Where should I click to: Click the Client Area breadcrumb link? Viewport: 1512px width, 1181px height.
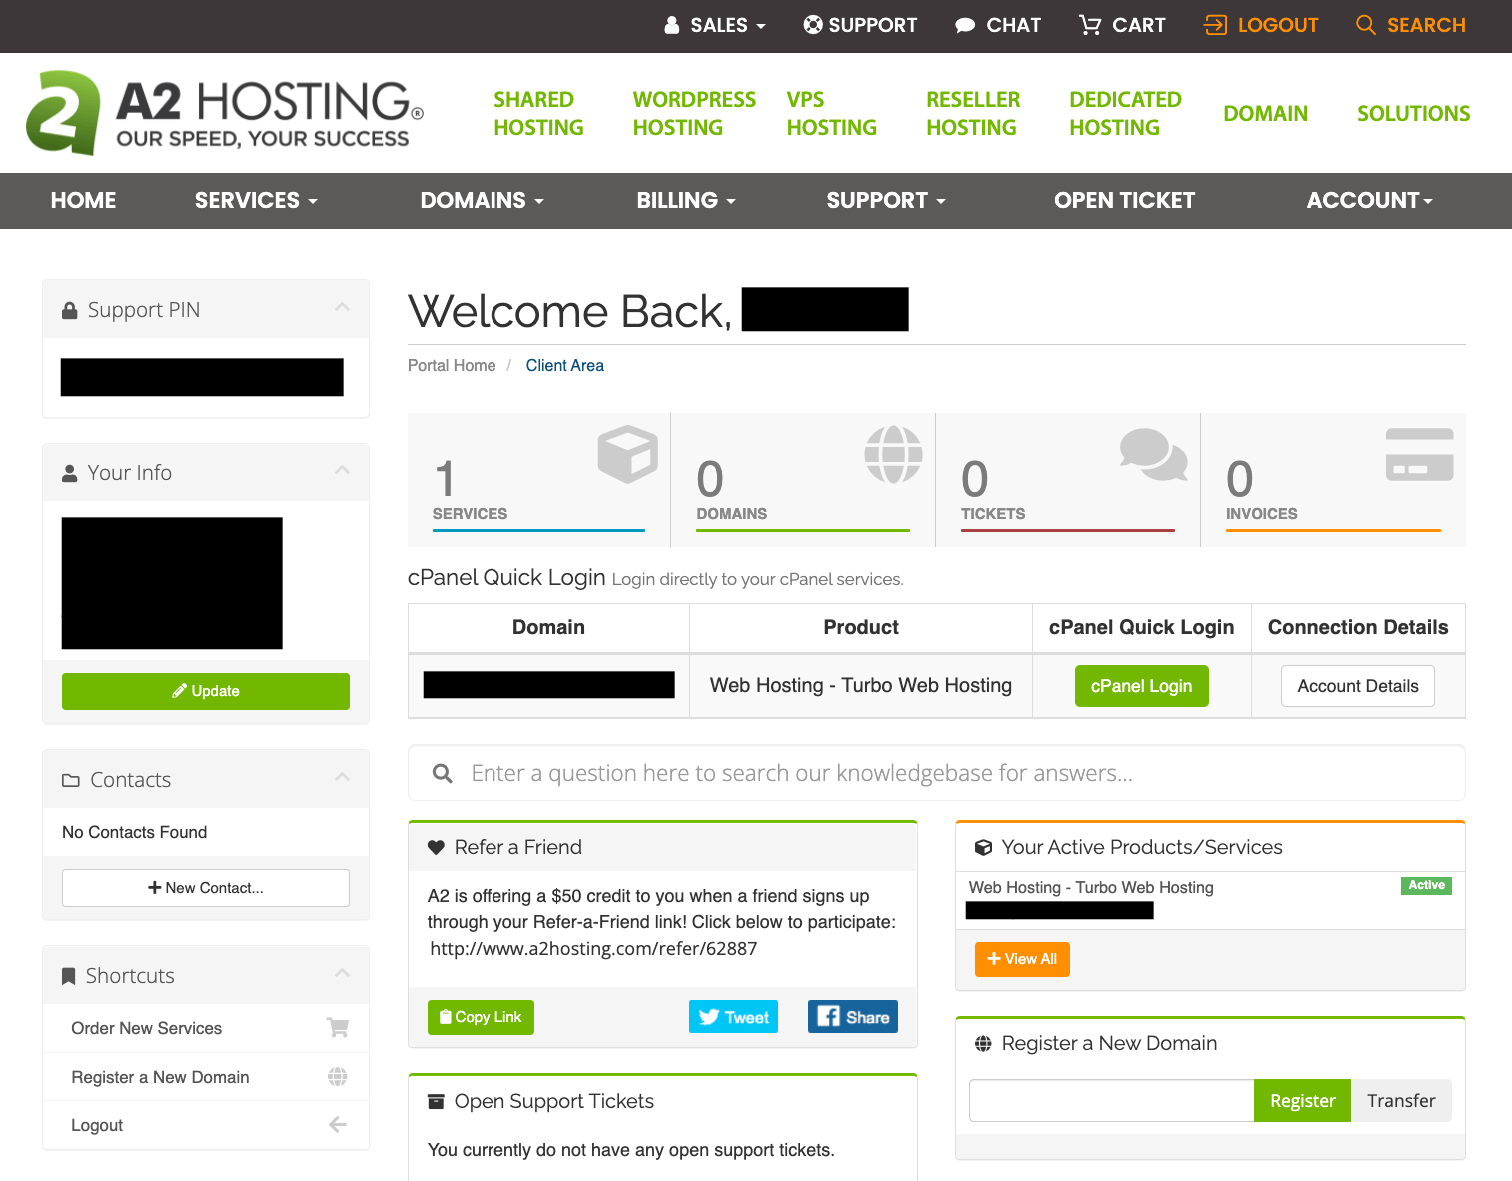pos(565,366)
